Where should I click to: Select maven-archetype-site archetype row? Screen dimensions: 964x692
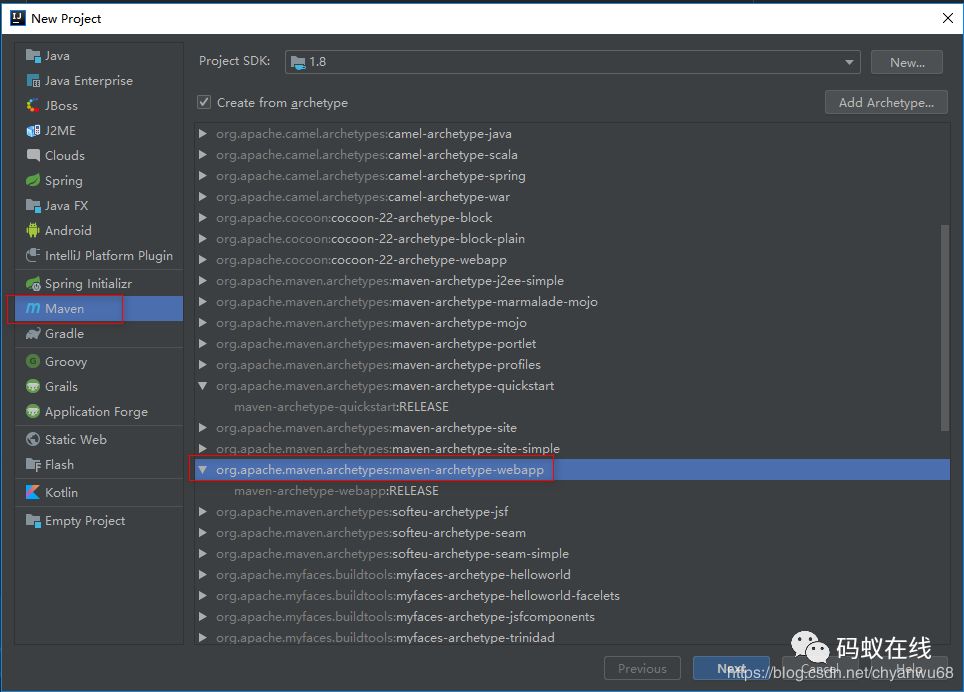click(572, 428)
